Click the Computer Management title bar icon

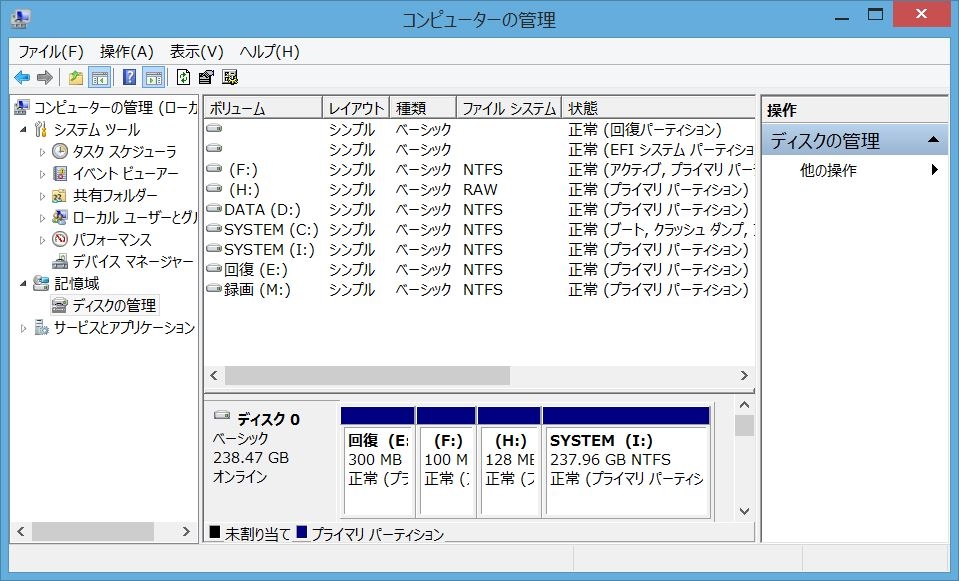20,19
